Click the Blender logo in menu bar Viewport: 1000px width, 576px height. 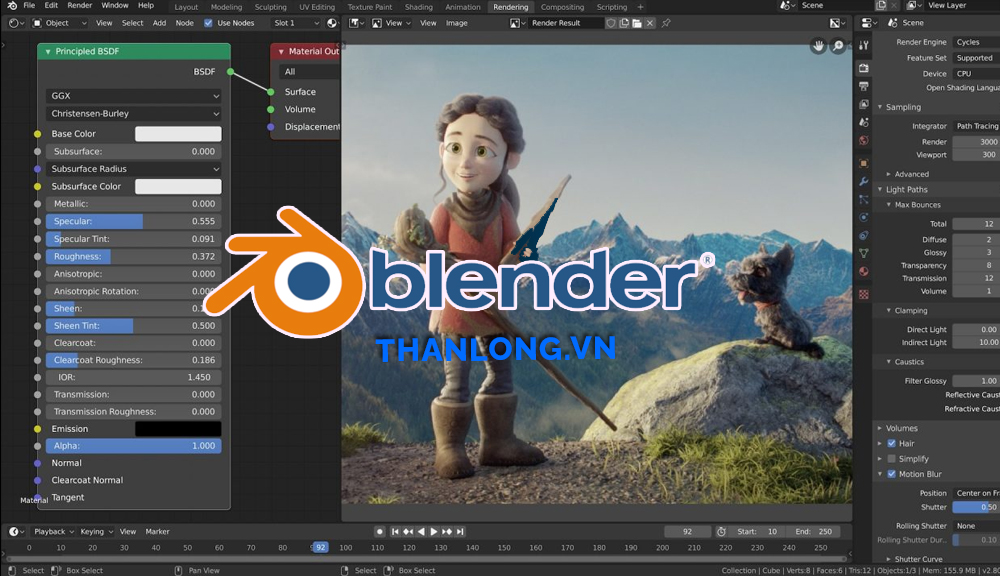(x=10, y=6)
